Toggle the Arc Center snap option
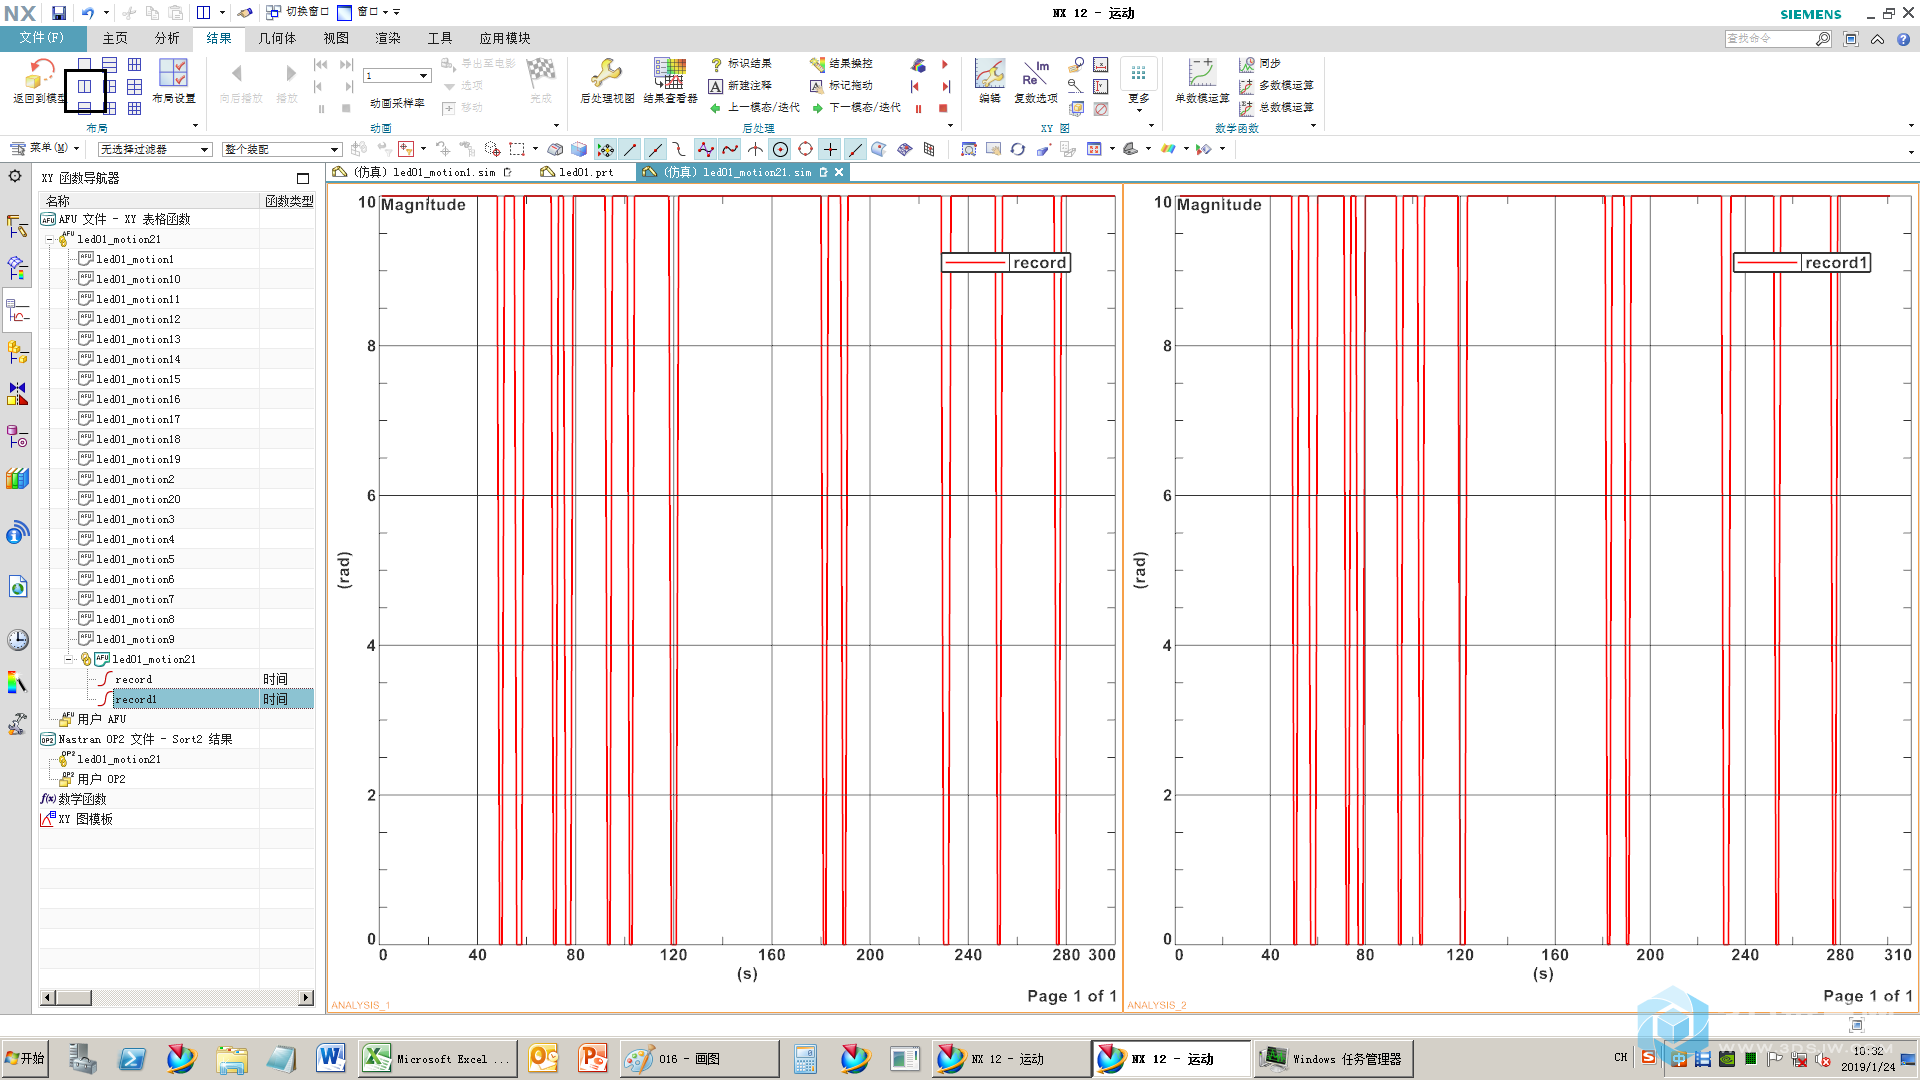 [780, 149]
